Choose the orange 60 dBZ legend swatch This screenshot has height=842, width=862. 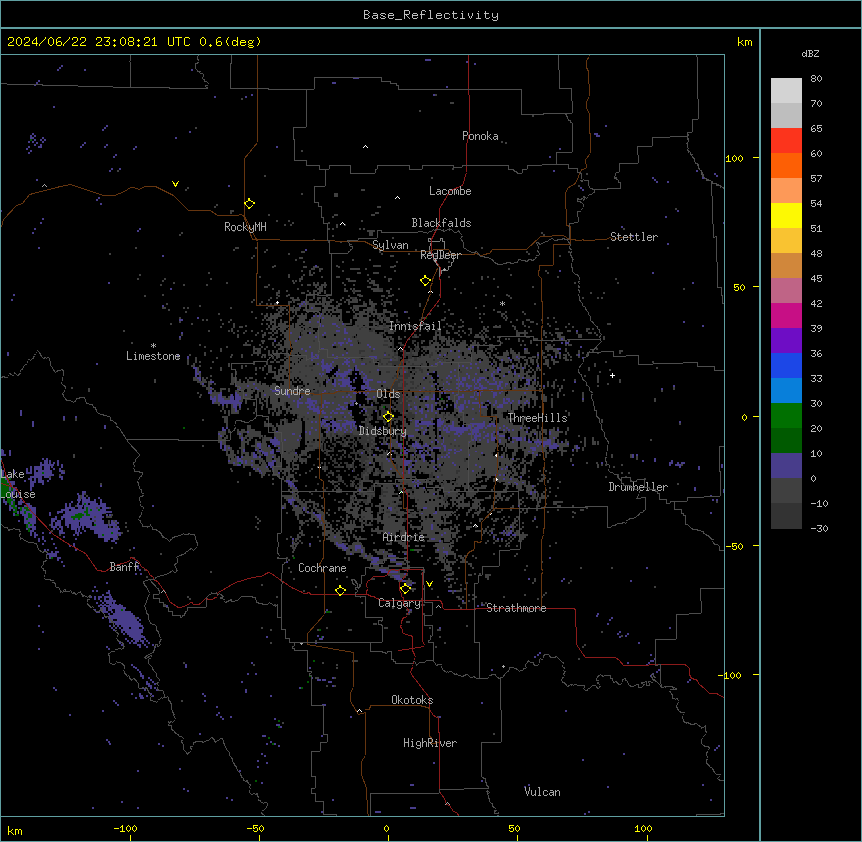point(786,165)
